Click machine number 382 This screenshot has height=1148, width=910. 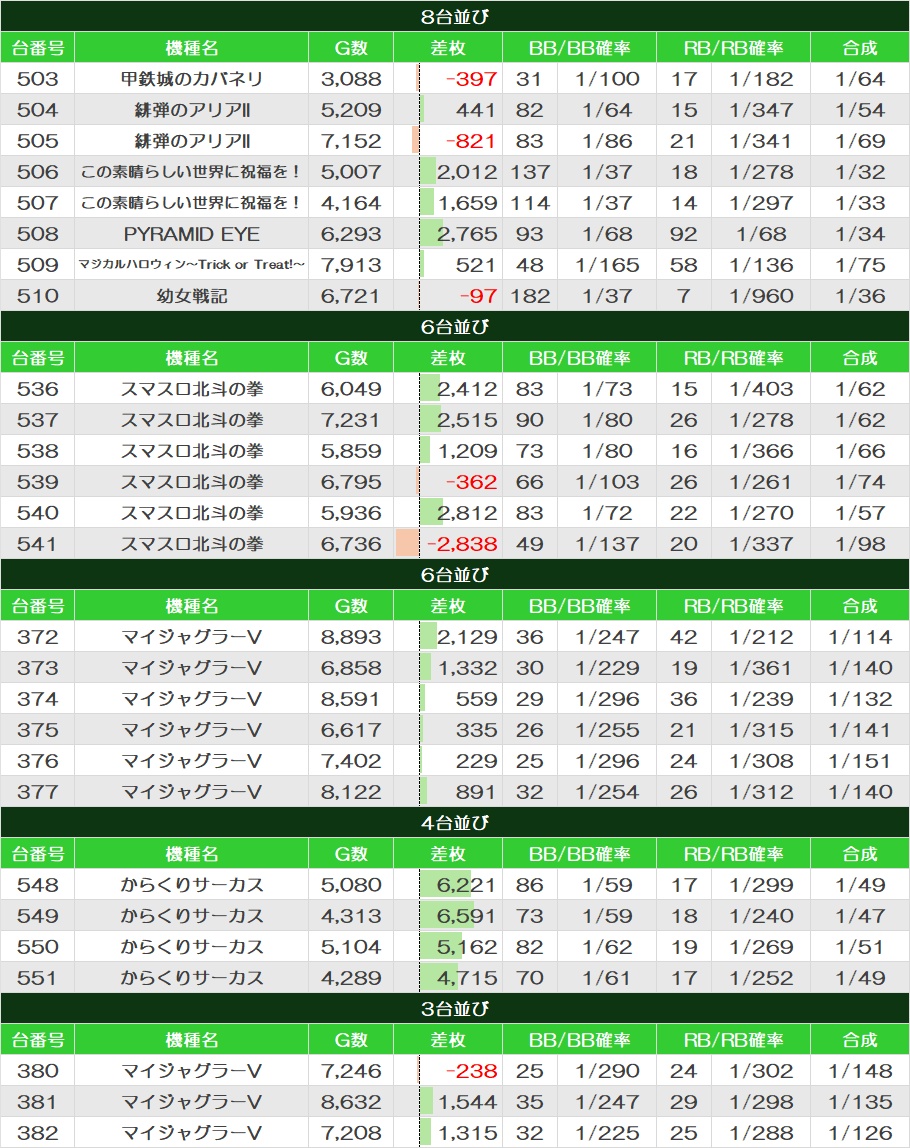click(37, 1133)
